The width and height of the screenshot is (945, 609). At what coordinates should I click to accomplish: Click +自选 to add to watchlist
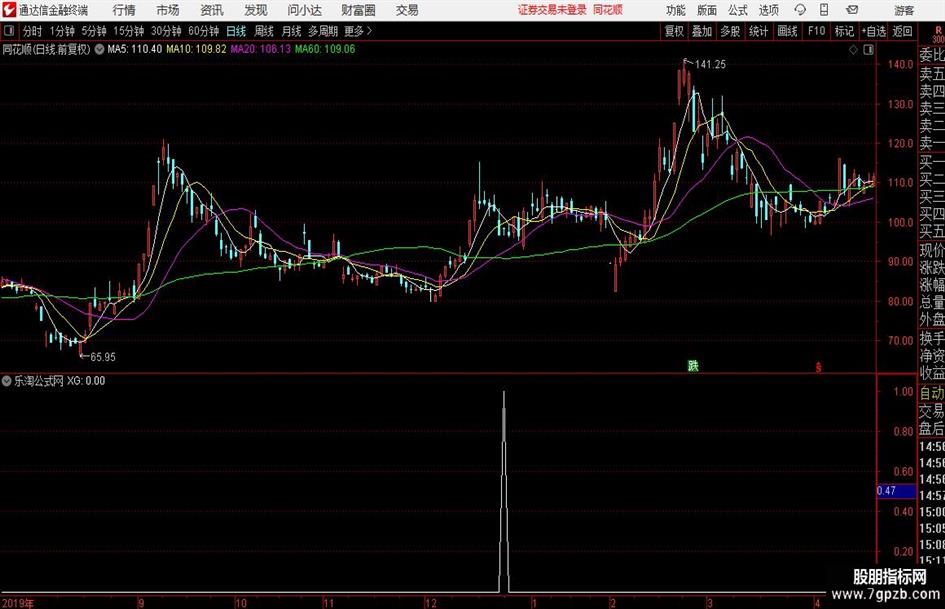coord(873,31)
